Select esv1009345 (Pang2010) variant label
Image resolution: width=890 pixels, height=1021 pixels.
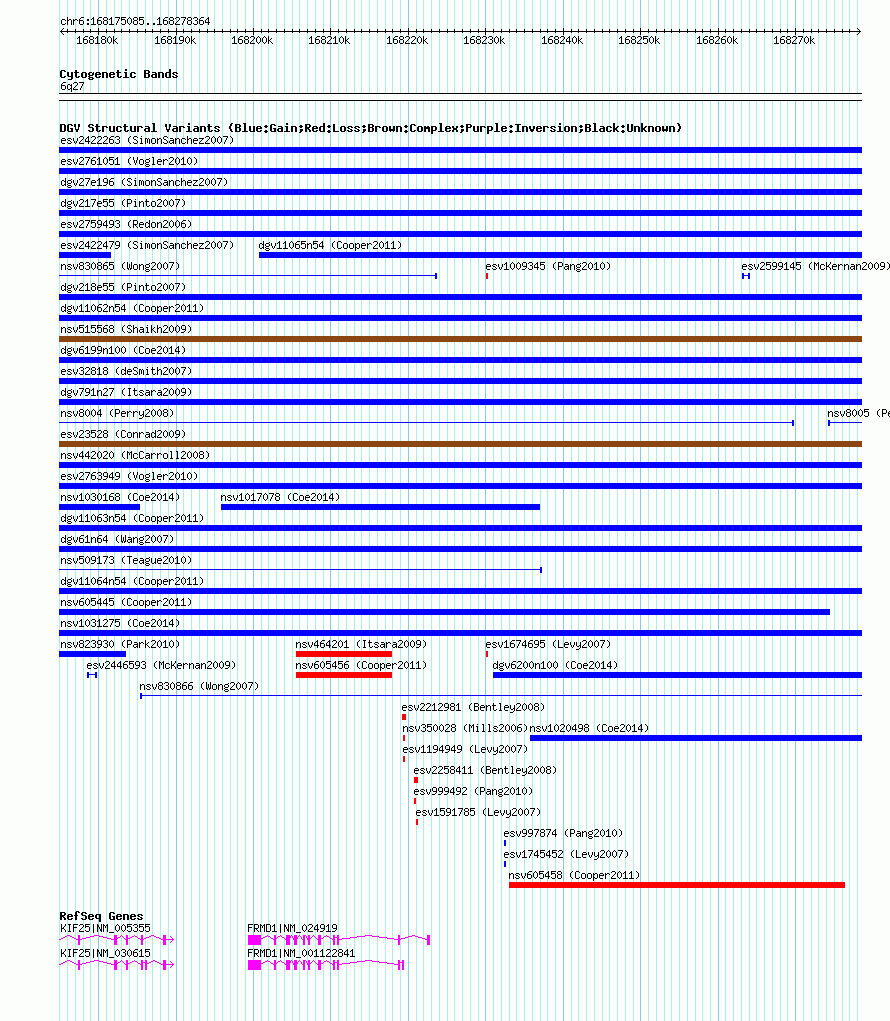[548, 266]
